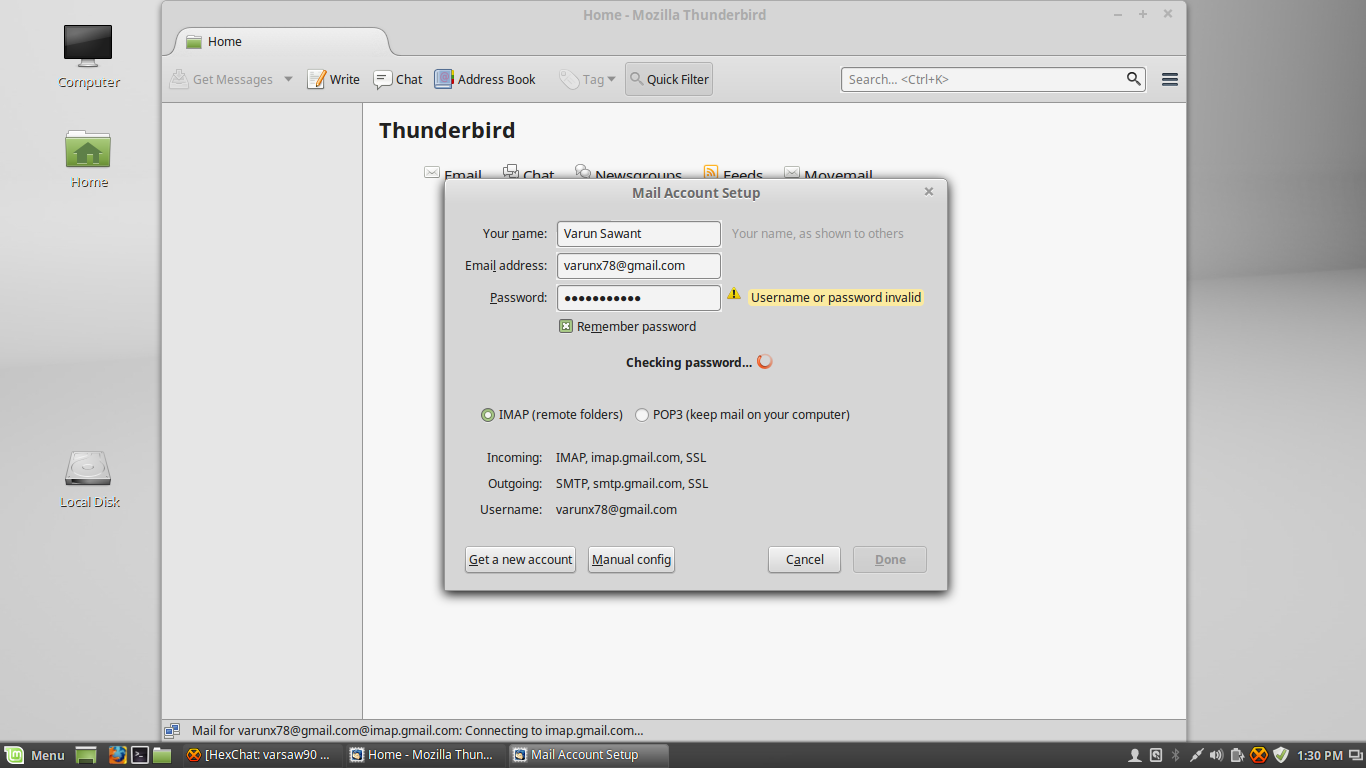
Task: Expand the Get Messages dropdown arrow
Action: (288, 79)
